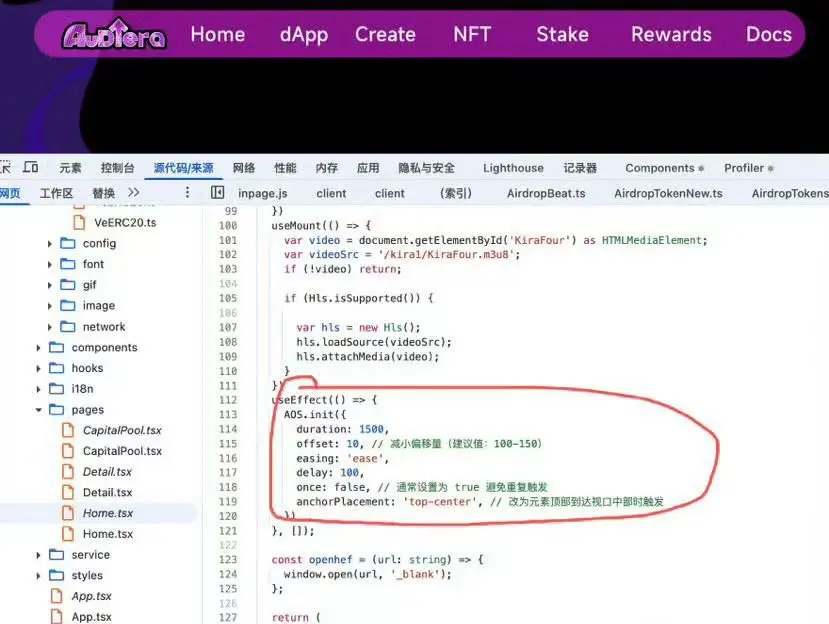Expand the styles folder

click(38, 575)
